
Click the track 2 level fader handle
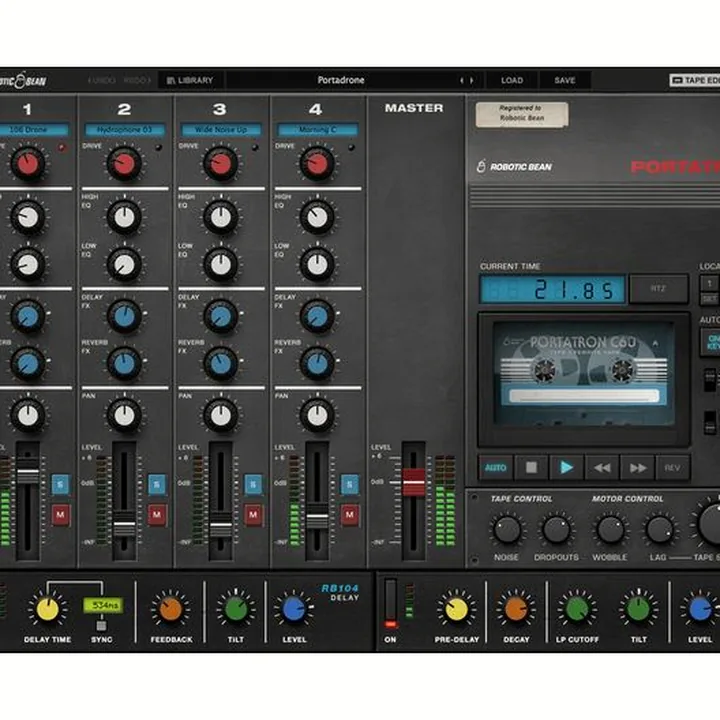tap(124, 525)
